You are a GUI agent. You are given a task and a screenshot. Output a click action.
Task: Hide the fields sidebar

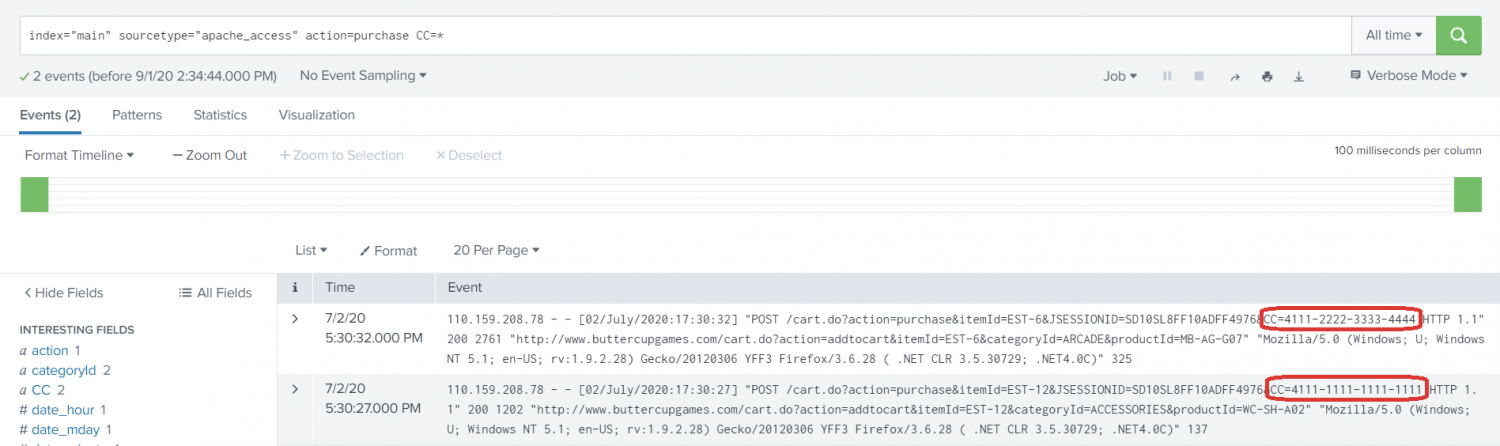click(63, 293)
